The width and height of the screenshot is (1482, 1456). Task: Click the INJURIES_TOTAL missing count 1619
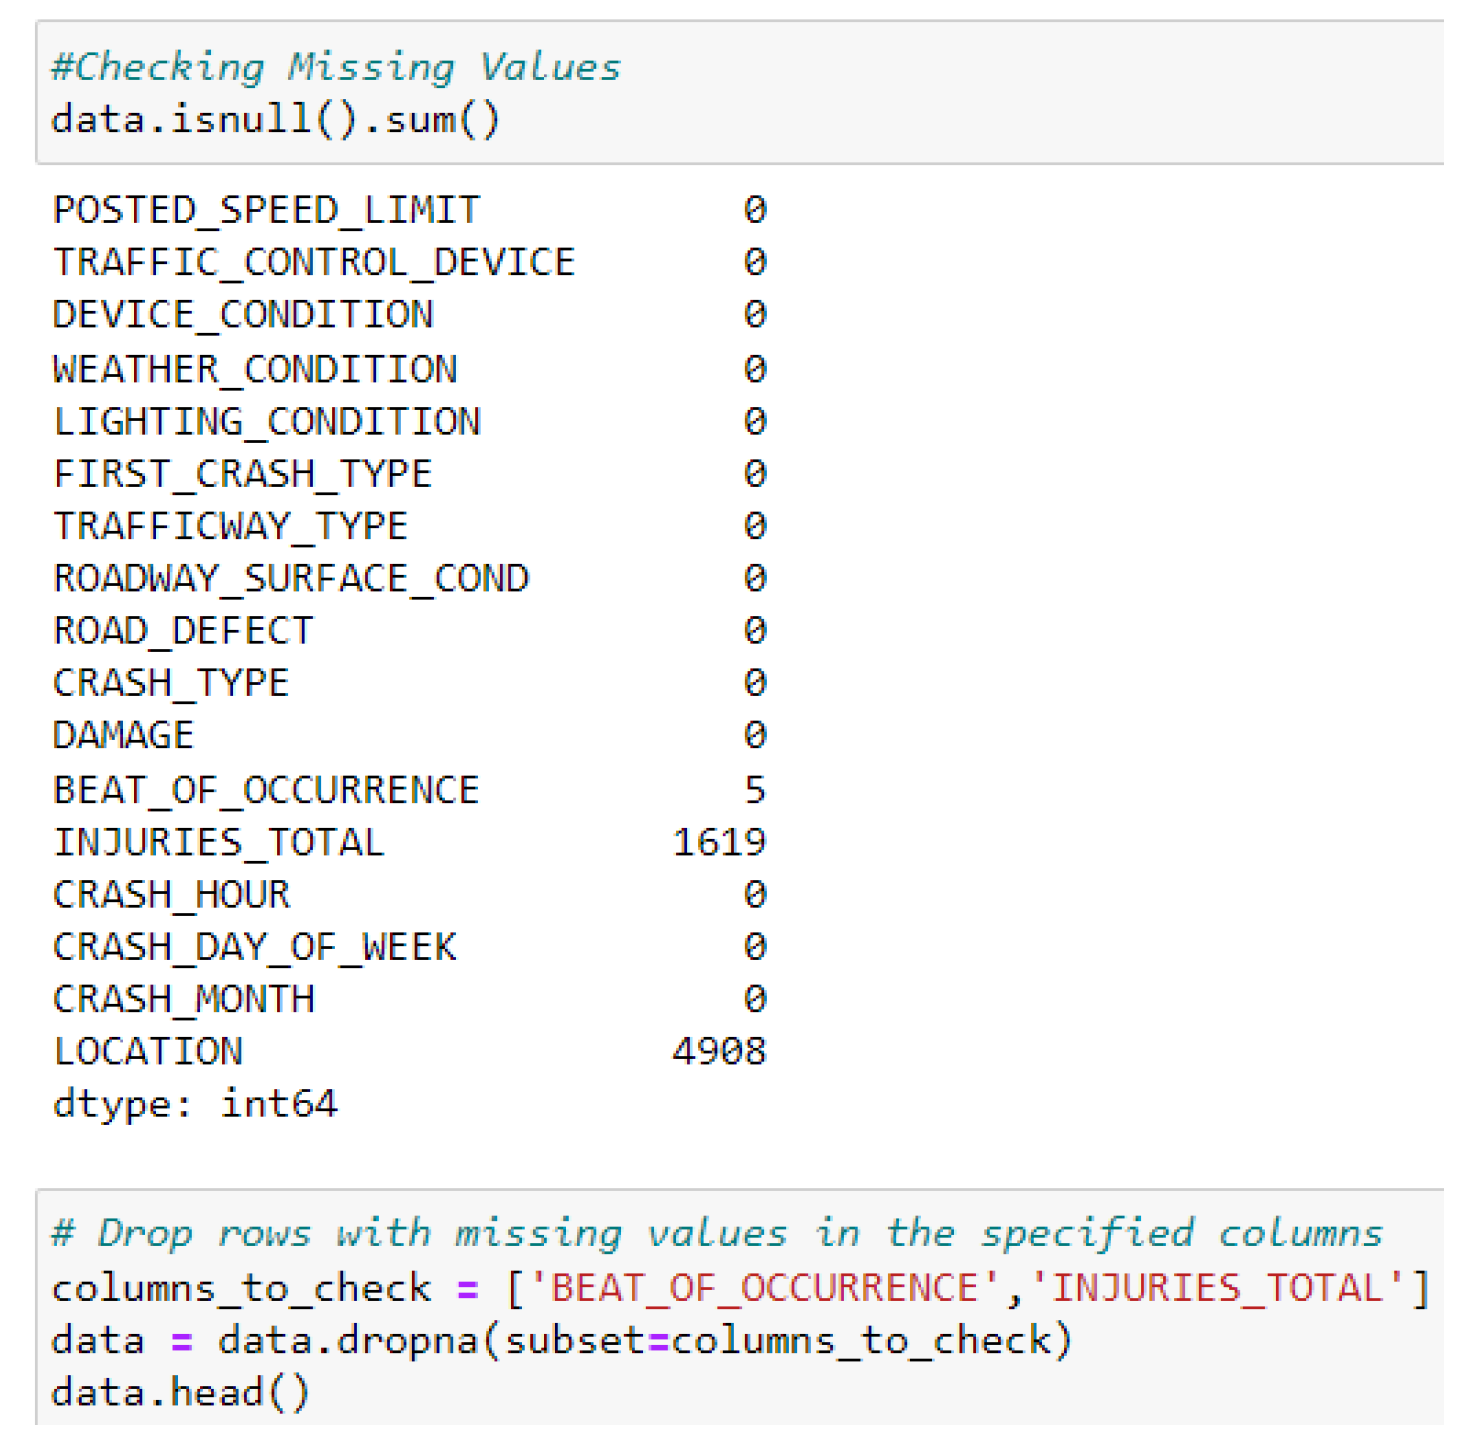(719, 842)
